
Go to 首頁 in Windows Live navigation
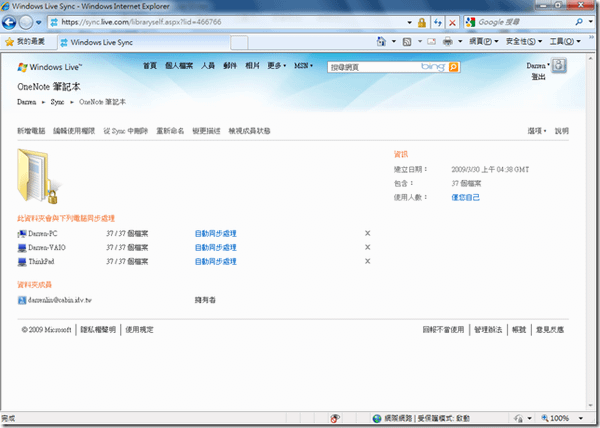tap(150, 66)
